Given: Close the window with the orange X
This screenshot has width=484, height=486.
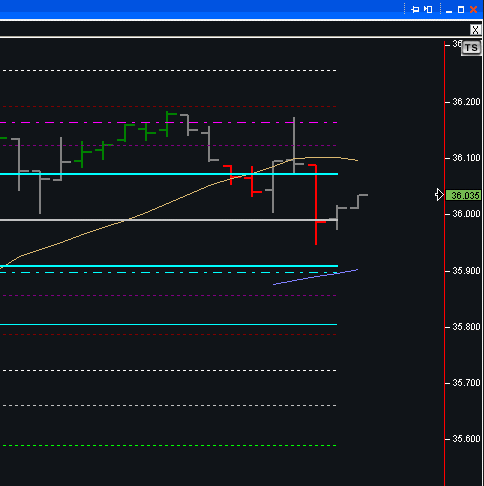Looking at the screenshot, I should pos(473,10).
